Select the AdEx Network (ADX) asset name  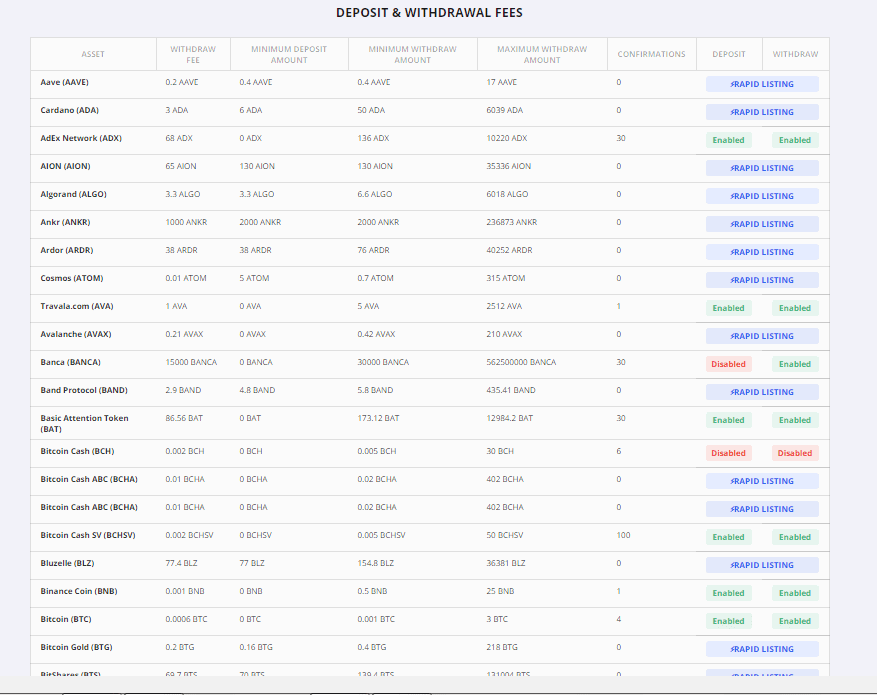(x=81, y=138)
